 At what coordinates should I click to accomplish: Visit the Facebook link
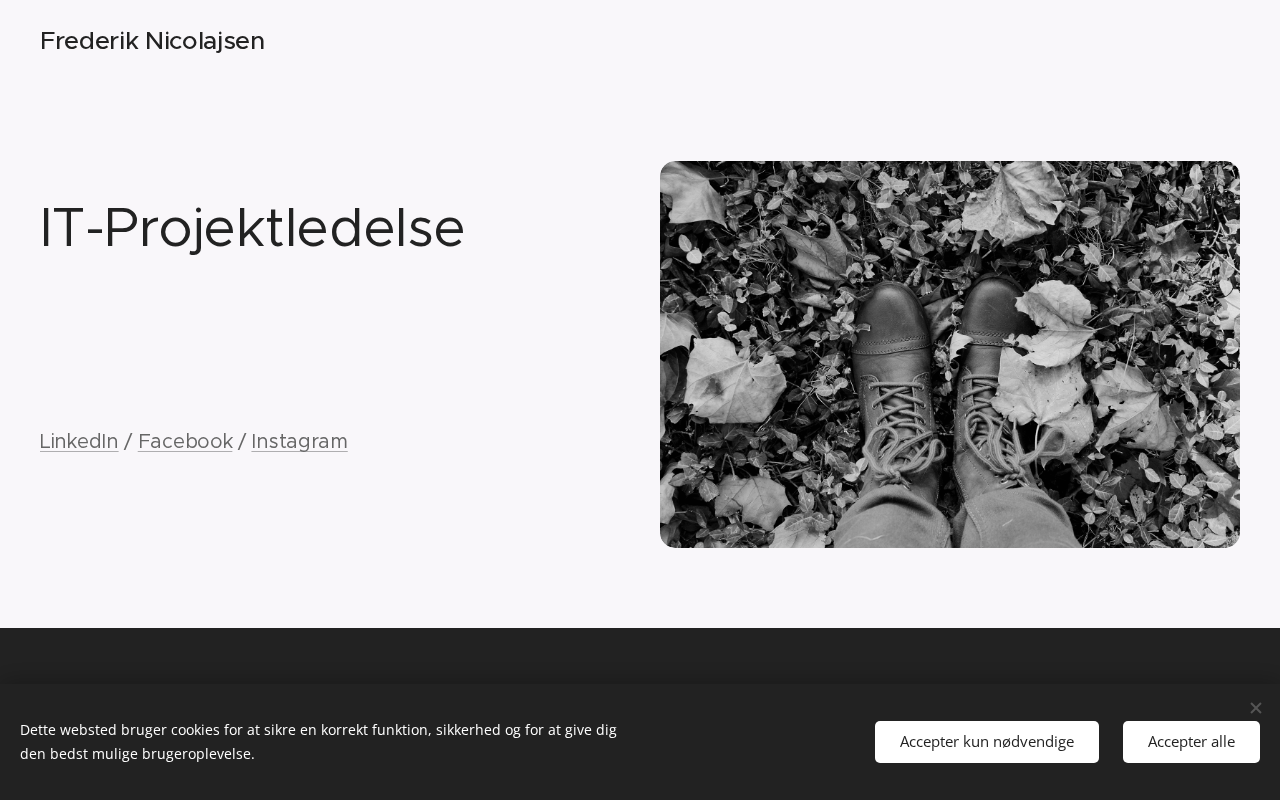point(185,441)
